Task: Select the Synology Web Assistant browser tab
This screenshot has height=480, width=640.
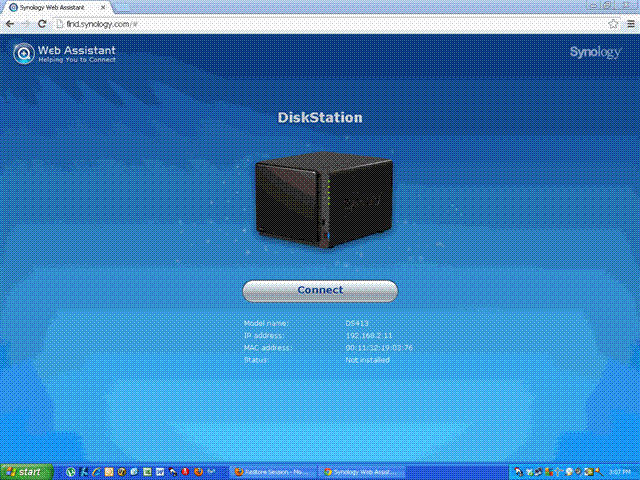Action: (x=57, y=7)
